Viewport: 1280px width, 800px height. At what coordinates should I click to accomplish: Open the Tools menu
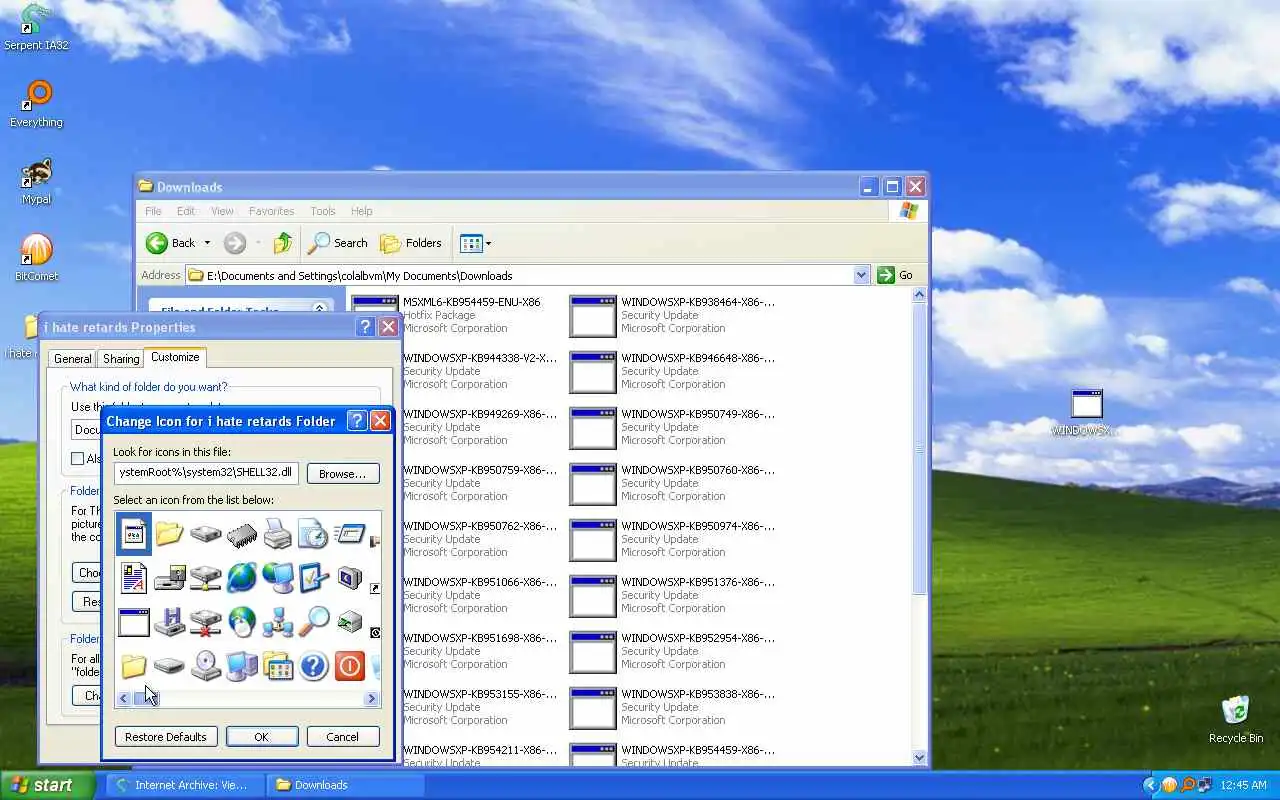(x=322, y=211)
